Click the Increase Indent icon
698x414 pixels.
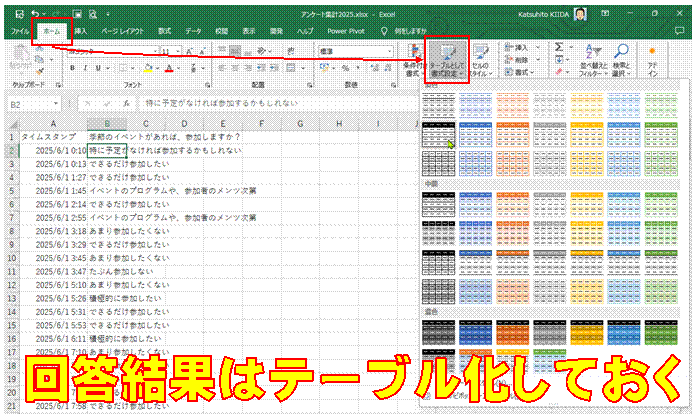tap(275, 68)
